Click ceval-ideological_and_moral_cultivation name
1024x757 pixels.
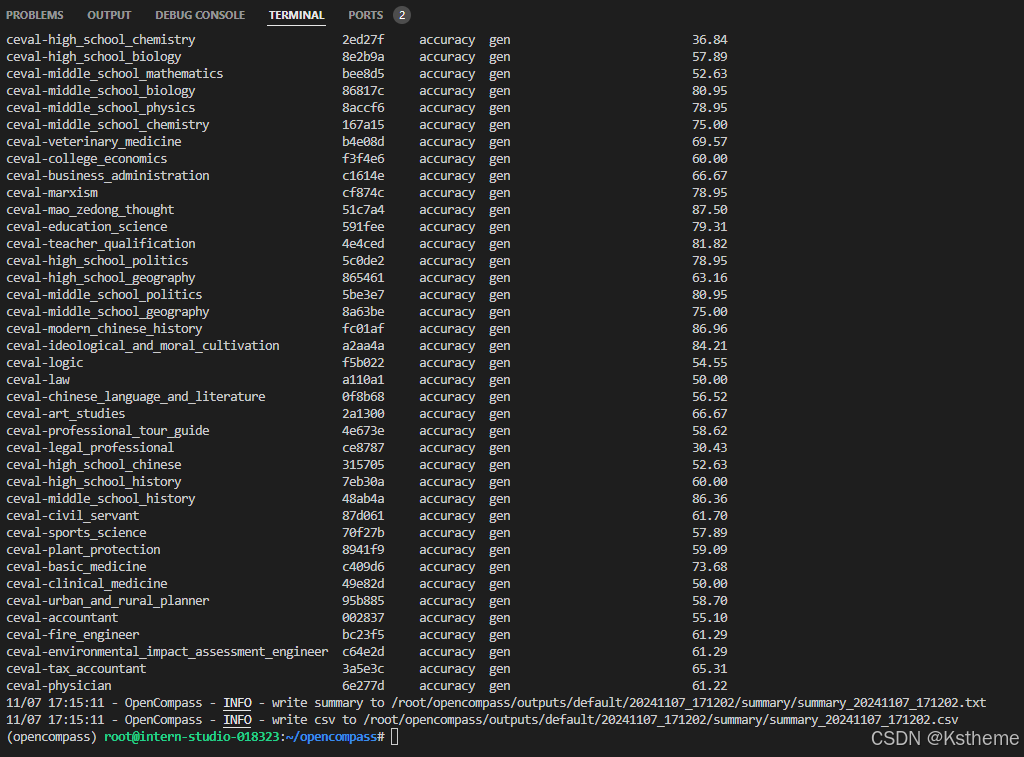pos(142,346)
